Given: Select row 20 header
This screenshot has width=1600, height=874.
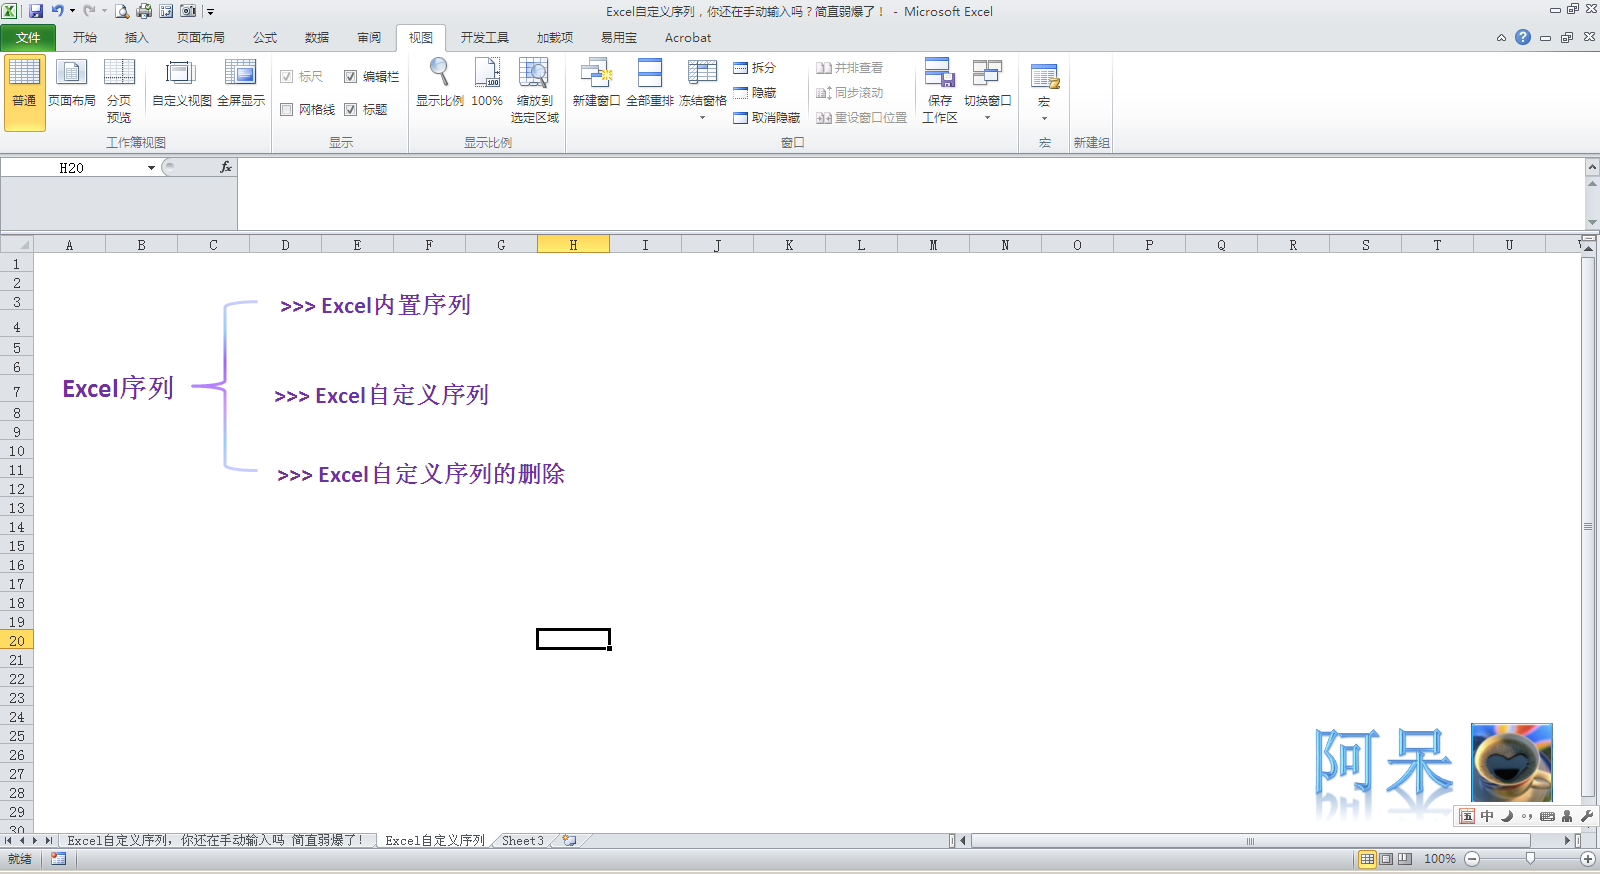Looking at the screenshot, I should 17,641.
